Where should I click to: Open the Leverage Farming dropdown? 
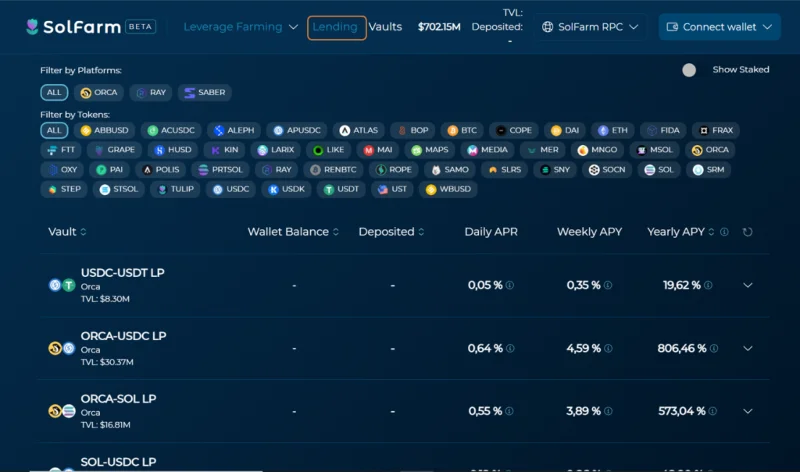pyautogui.click(x=240, y=27)
